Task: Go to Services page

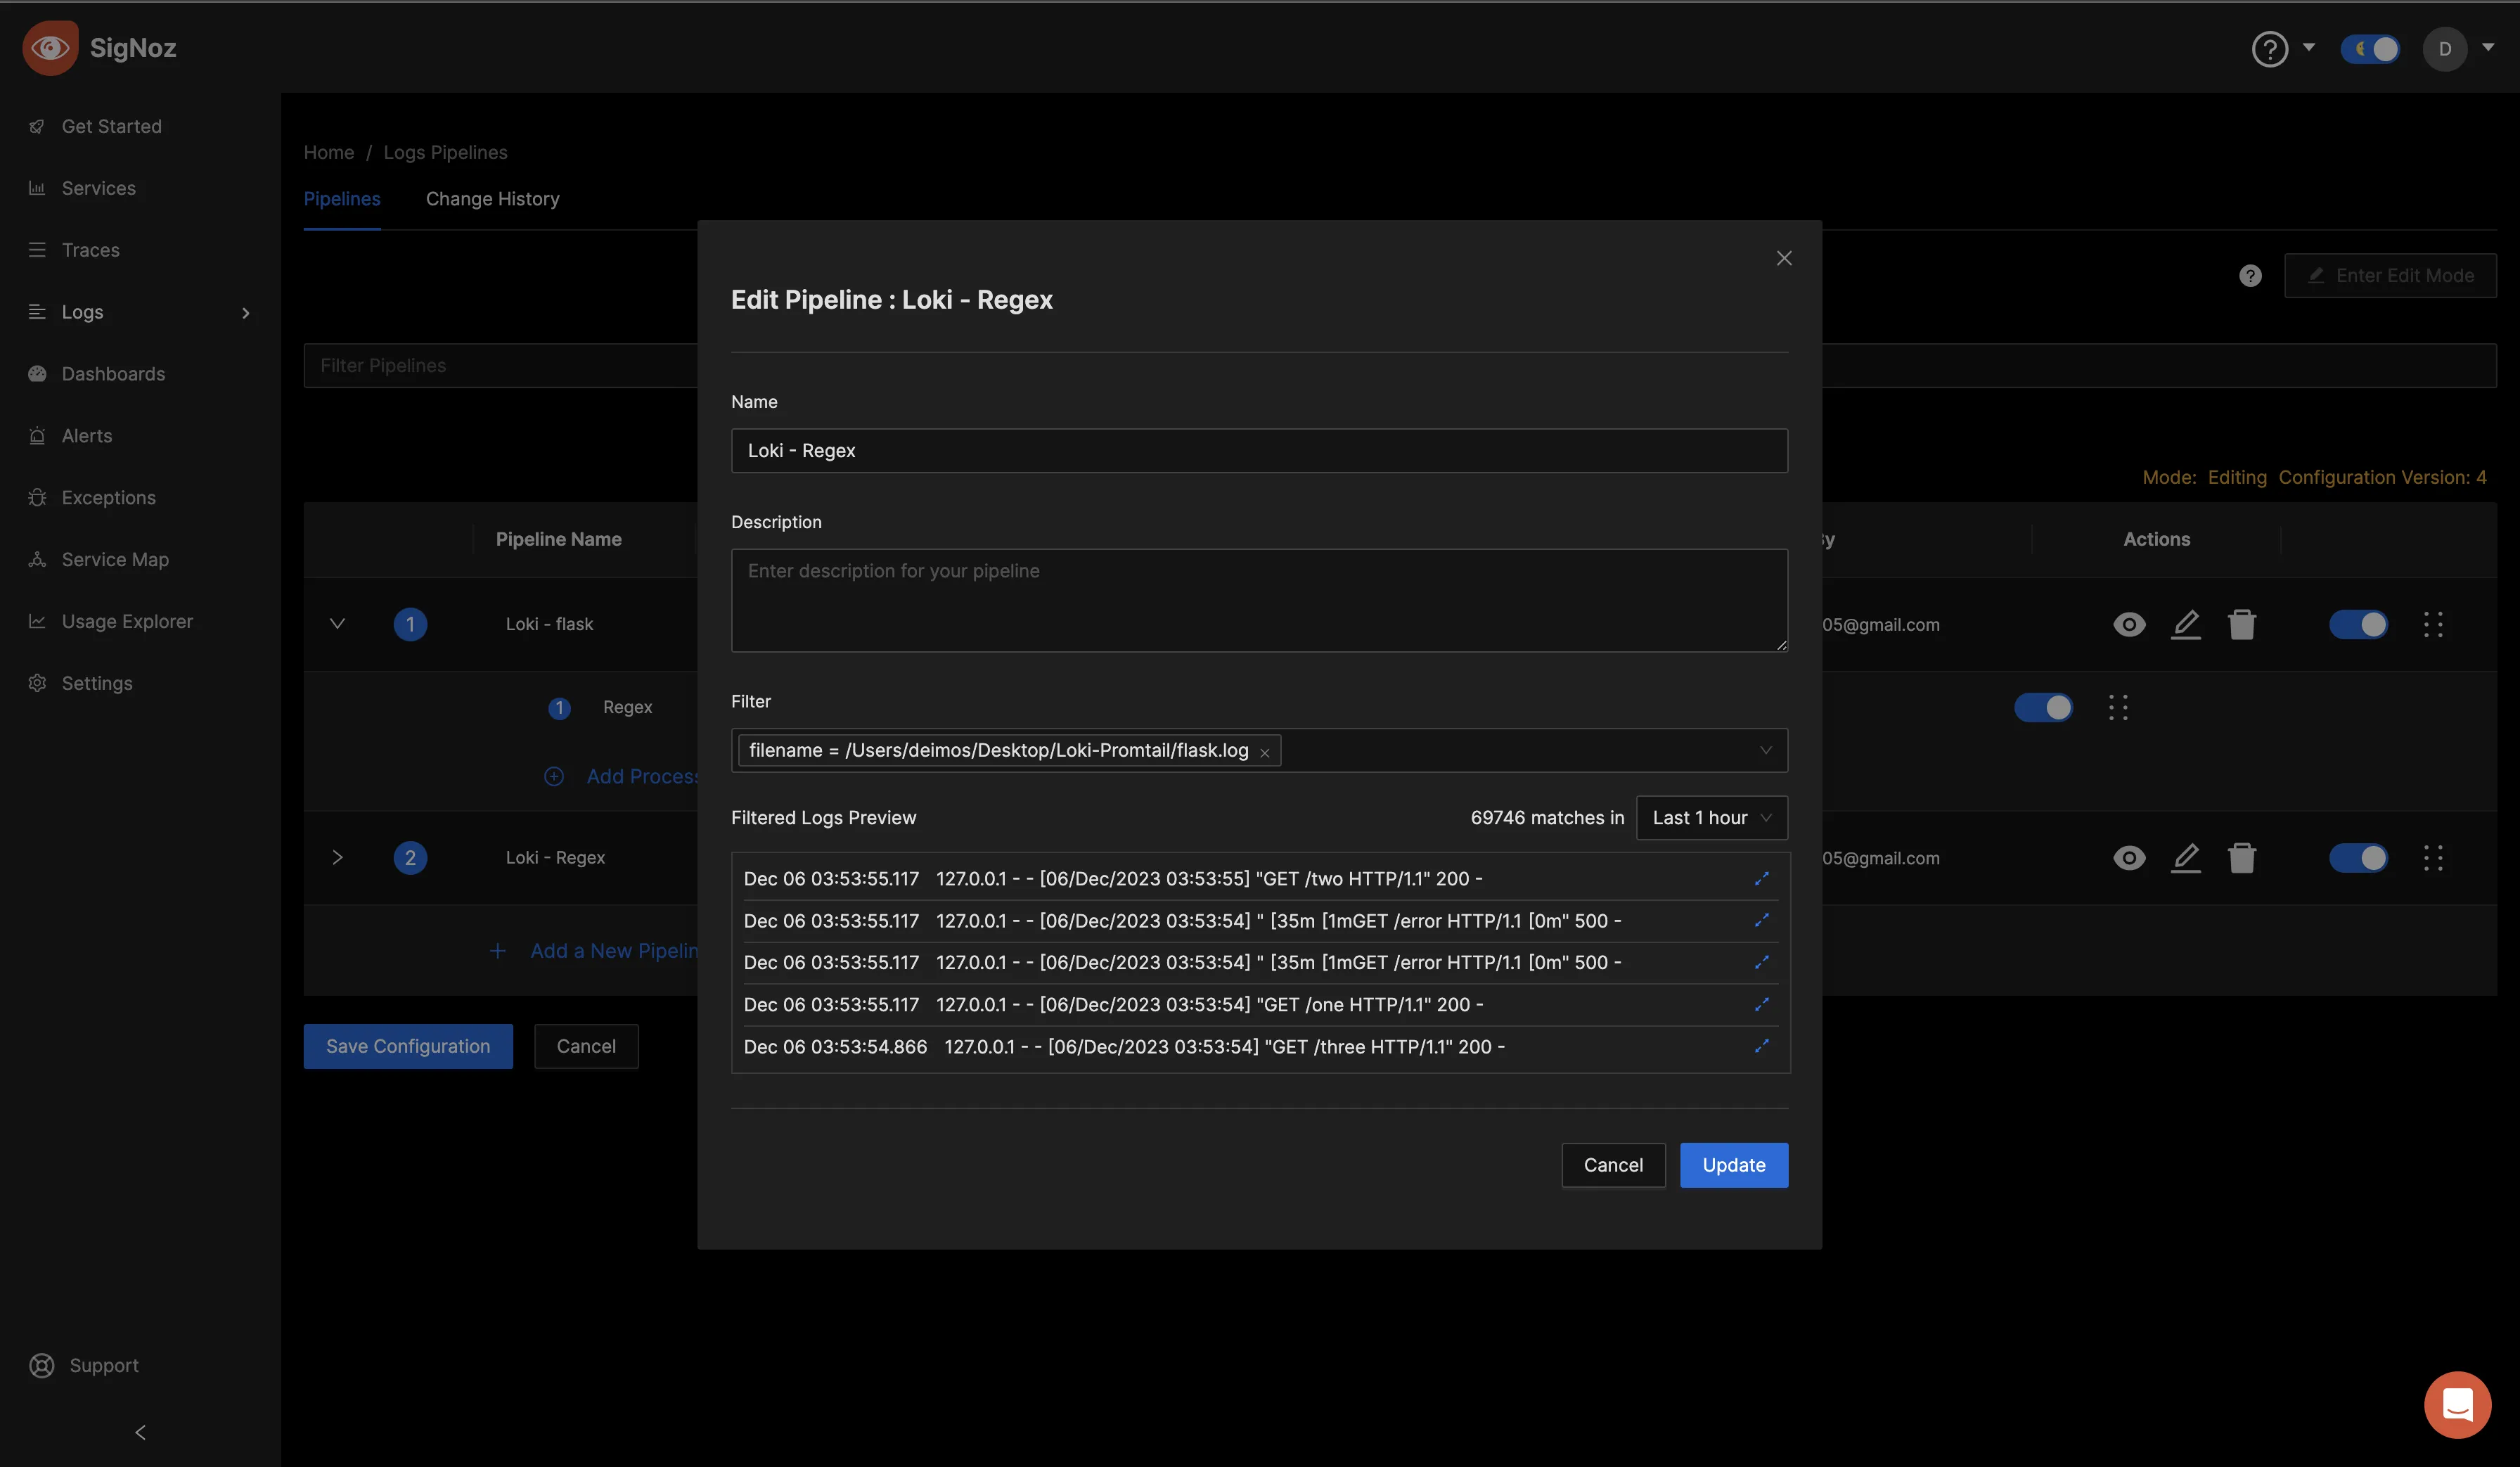Action: 98,188
